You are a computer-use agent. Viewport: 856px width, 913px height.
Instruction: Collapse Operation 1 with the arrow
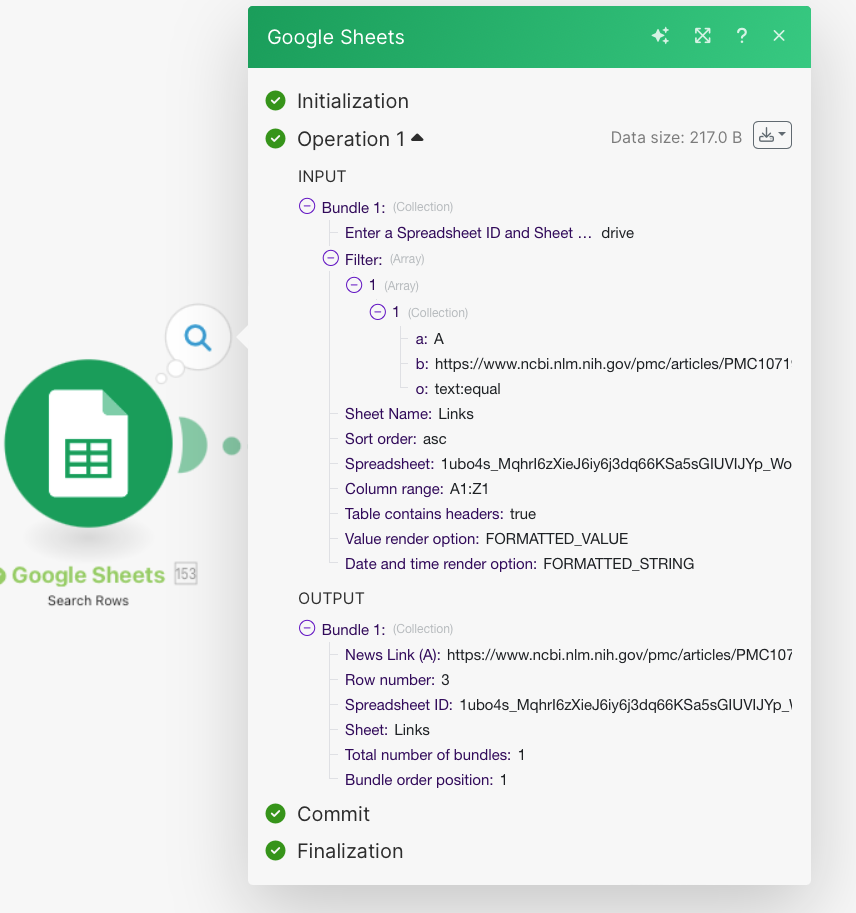(x=417, y=138)
